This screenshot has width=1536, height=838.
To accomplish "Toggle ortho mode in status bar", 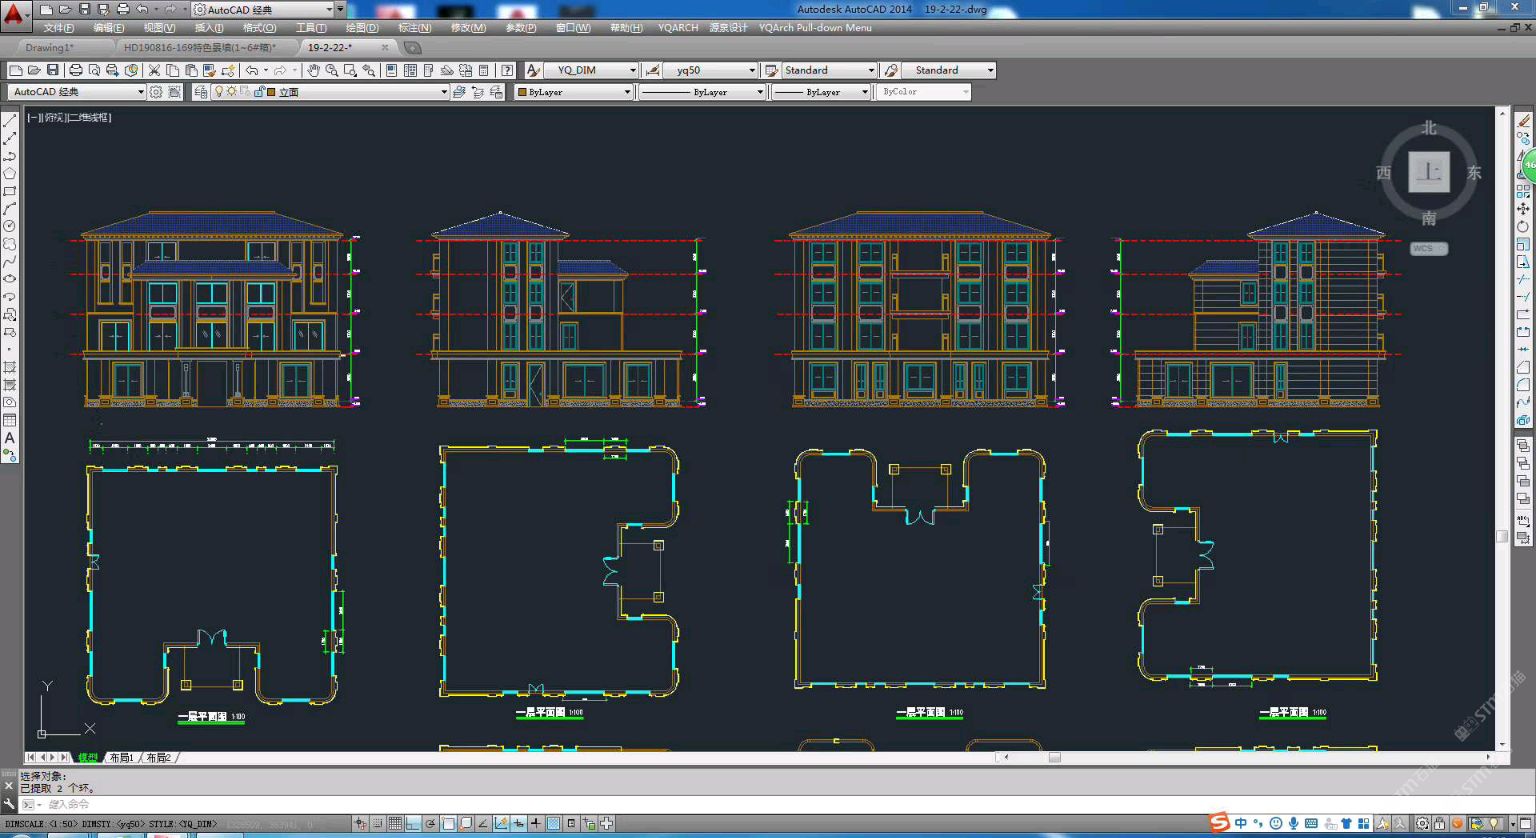I will coord(413,824).
